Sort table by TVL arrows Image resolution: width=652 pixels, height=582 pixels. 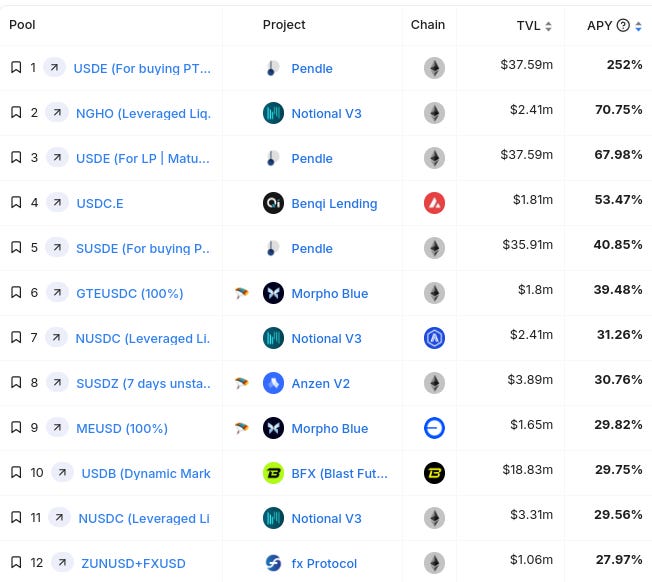548,26
